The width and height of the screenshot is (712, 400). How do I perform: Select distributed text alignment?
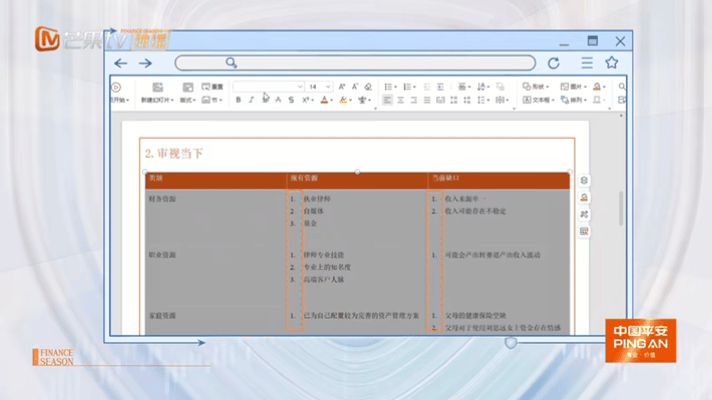click(440, 100)
